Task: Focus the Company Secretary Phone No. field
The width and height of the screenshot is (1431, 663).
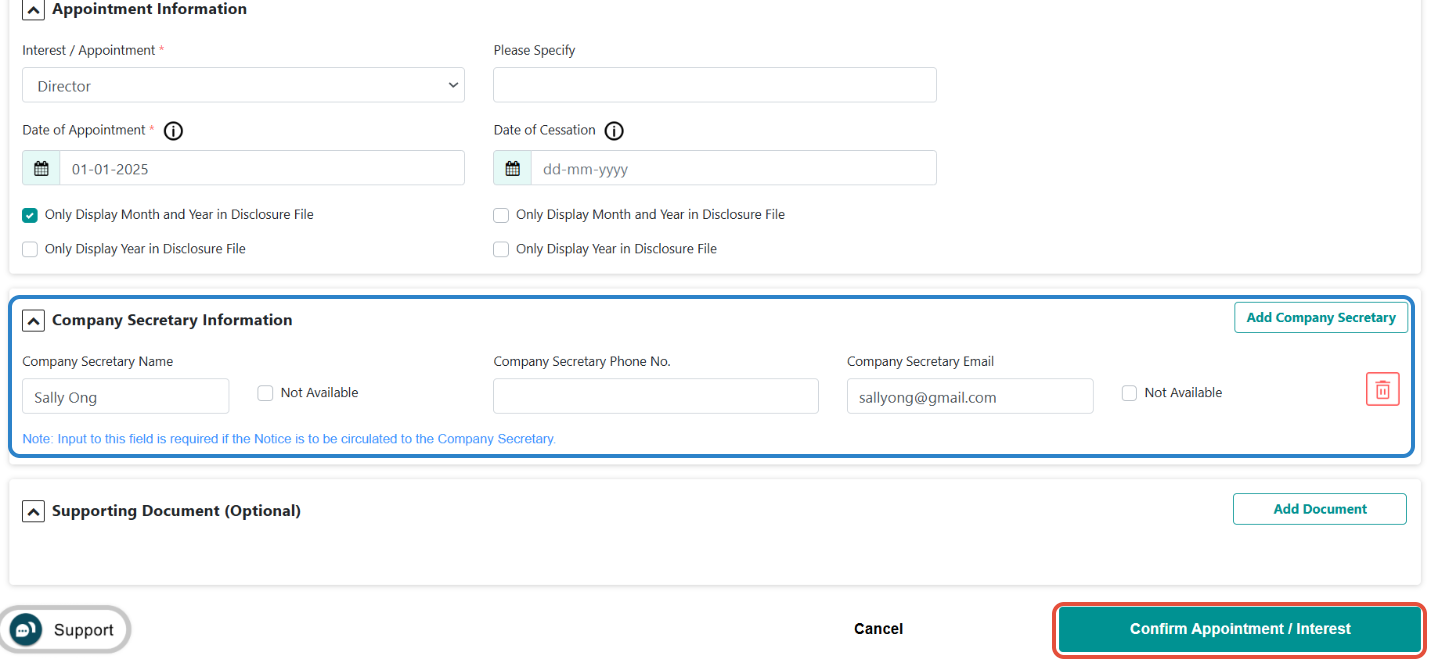Action: [656, 396]
